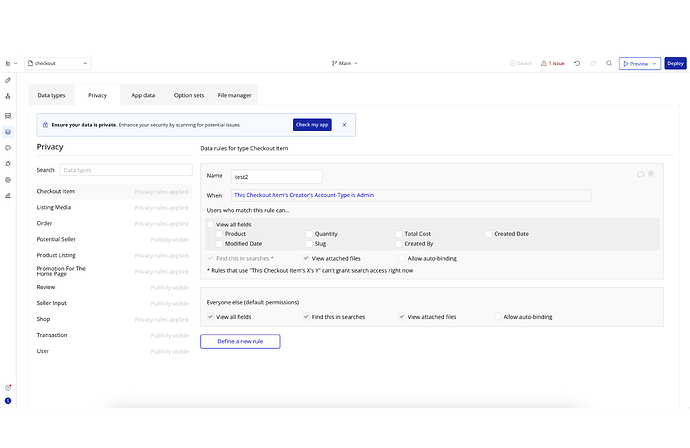Image resolution: width=690 pixels, height=448 pixels.
Task: Open the Workflow tab icon in sidebar
Action: click(8, 96)
